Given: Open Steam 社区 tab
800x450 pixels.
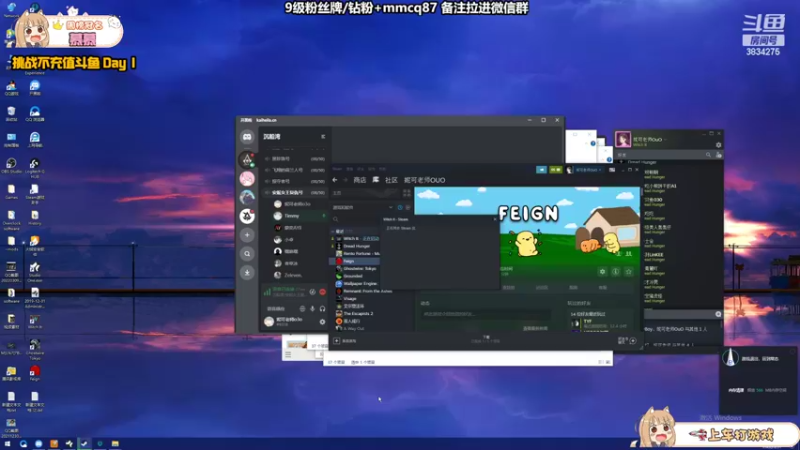Looking at the screenshot, I should 391,180.
